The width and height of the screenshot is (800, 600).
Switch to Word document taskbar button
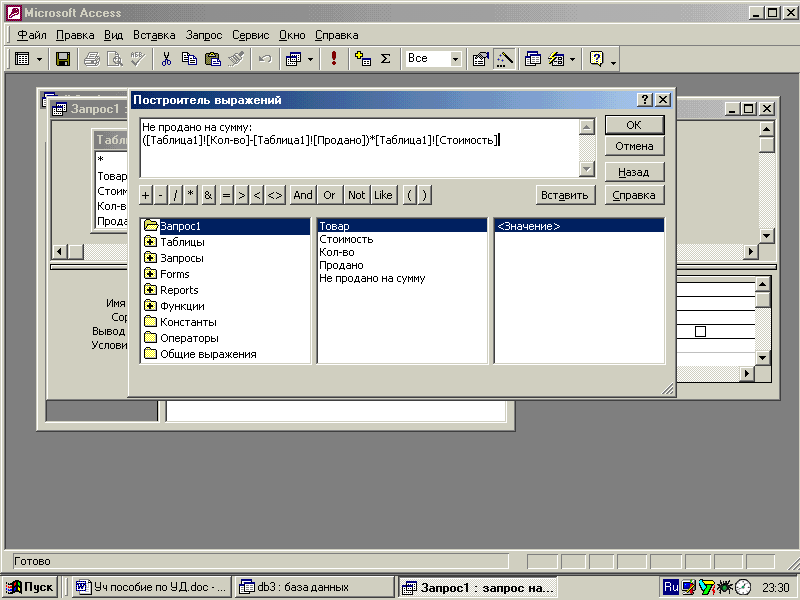(x=151, y=587)
